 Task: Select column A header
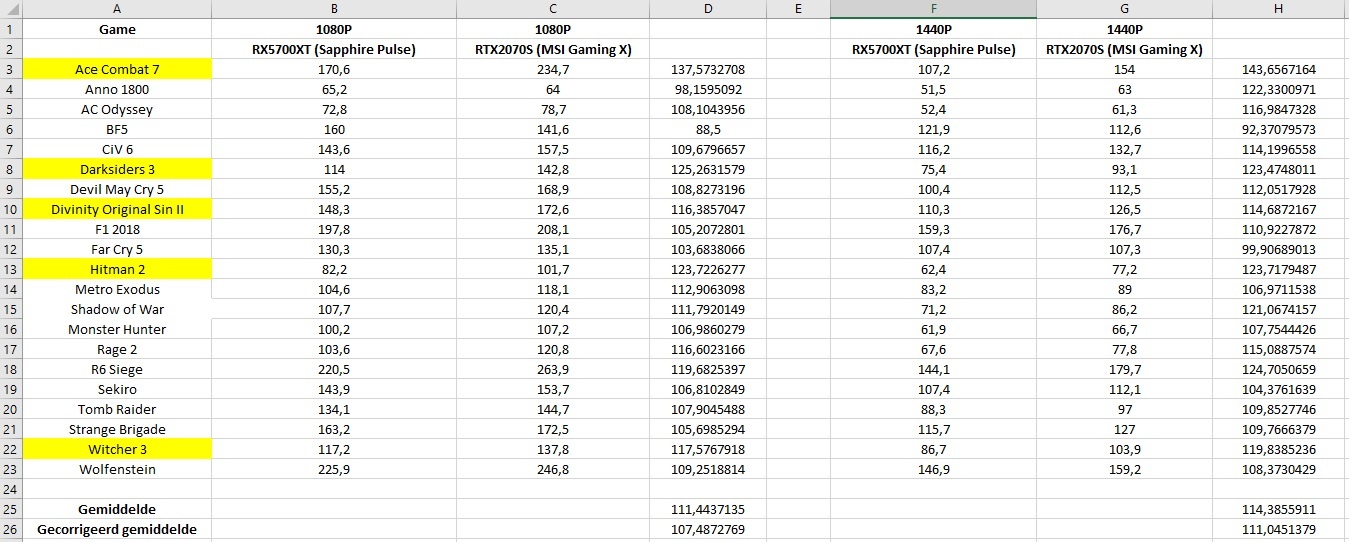pyautogui.click(x=117, y=9)
